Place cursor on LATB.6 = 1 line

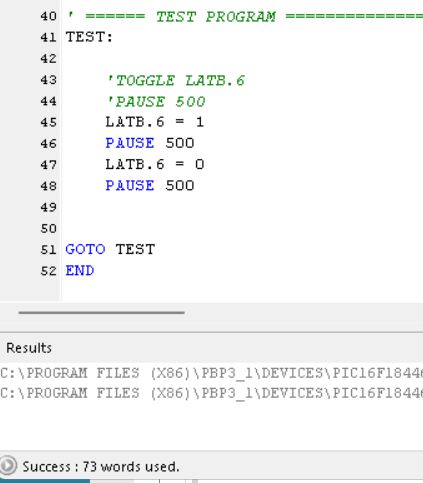(155, 122)
